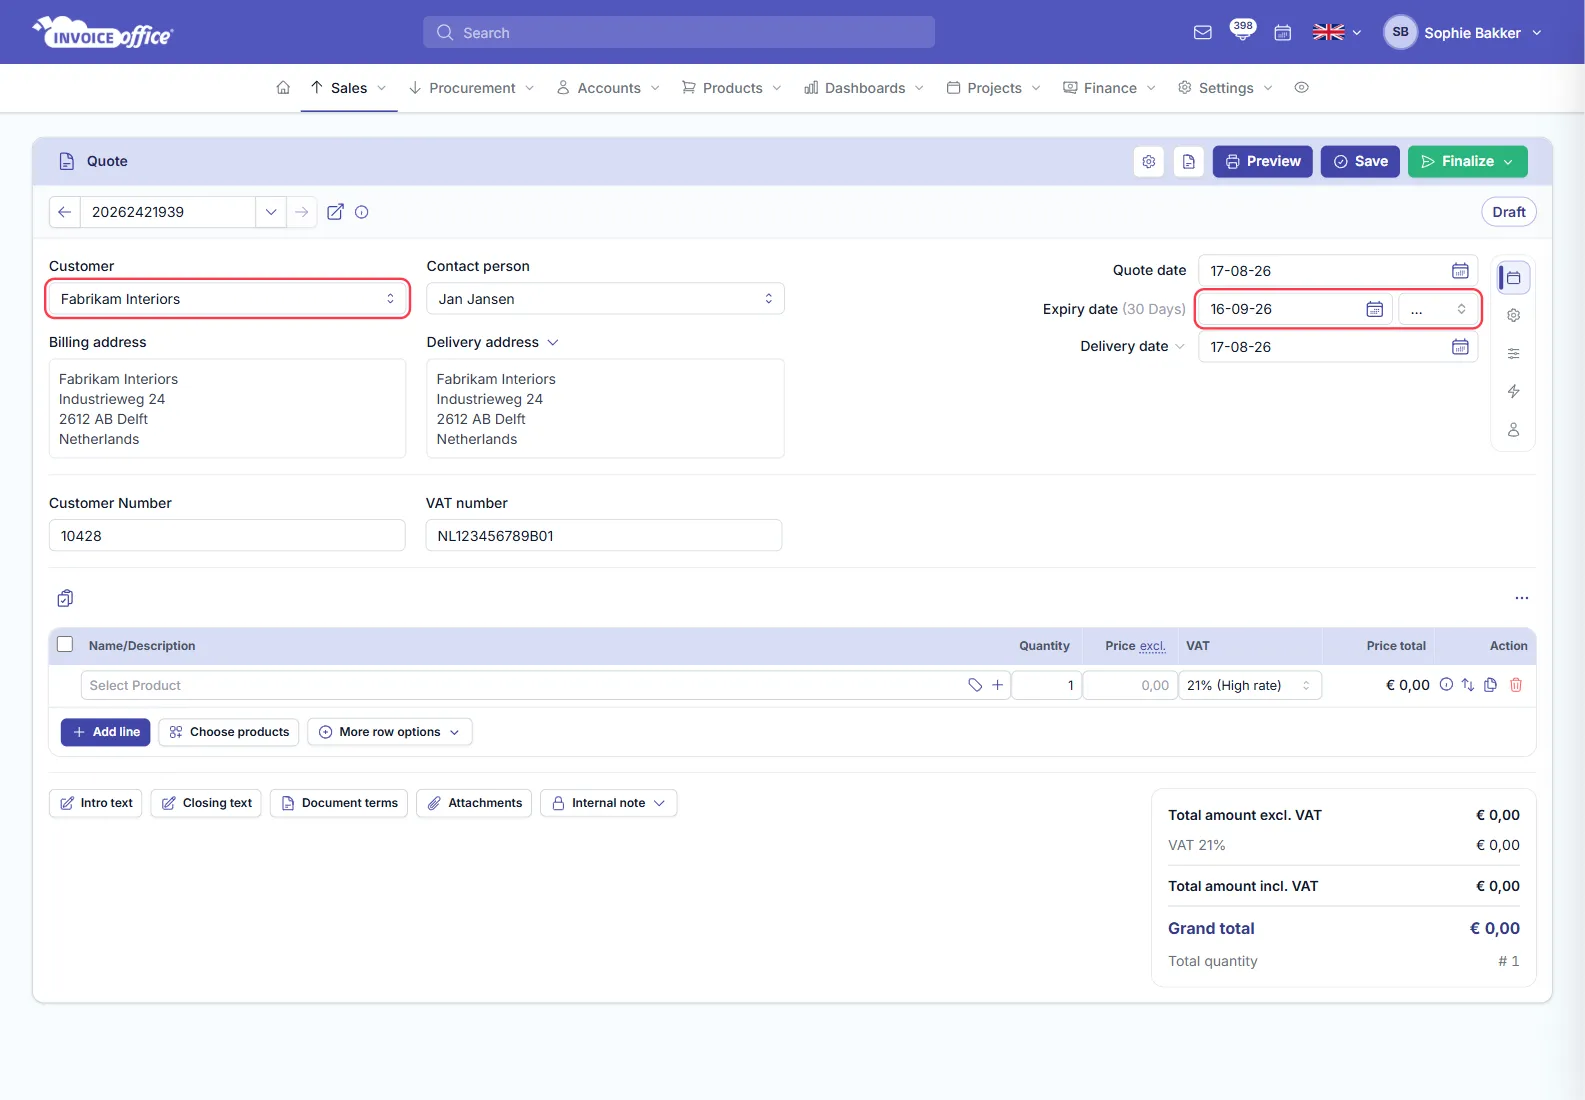The image size is (1585, 1100).
Task: Open the language flag selector
Action: click(x=1337, y=33)
